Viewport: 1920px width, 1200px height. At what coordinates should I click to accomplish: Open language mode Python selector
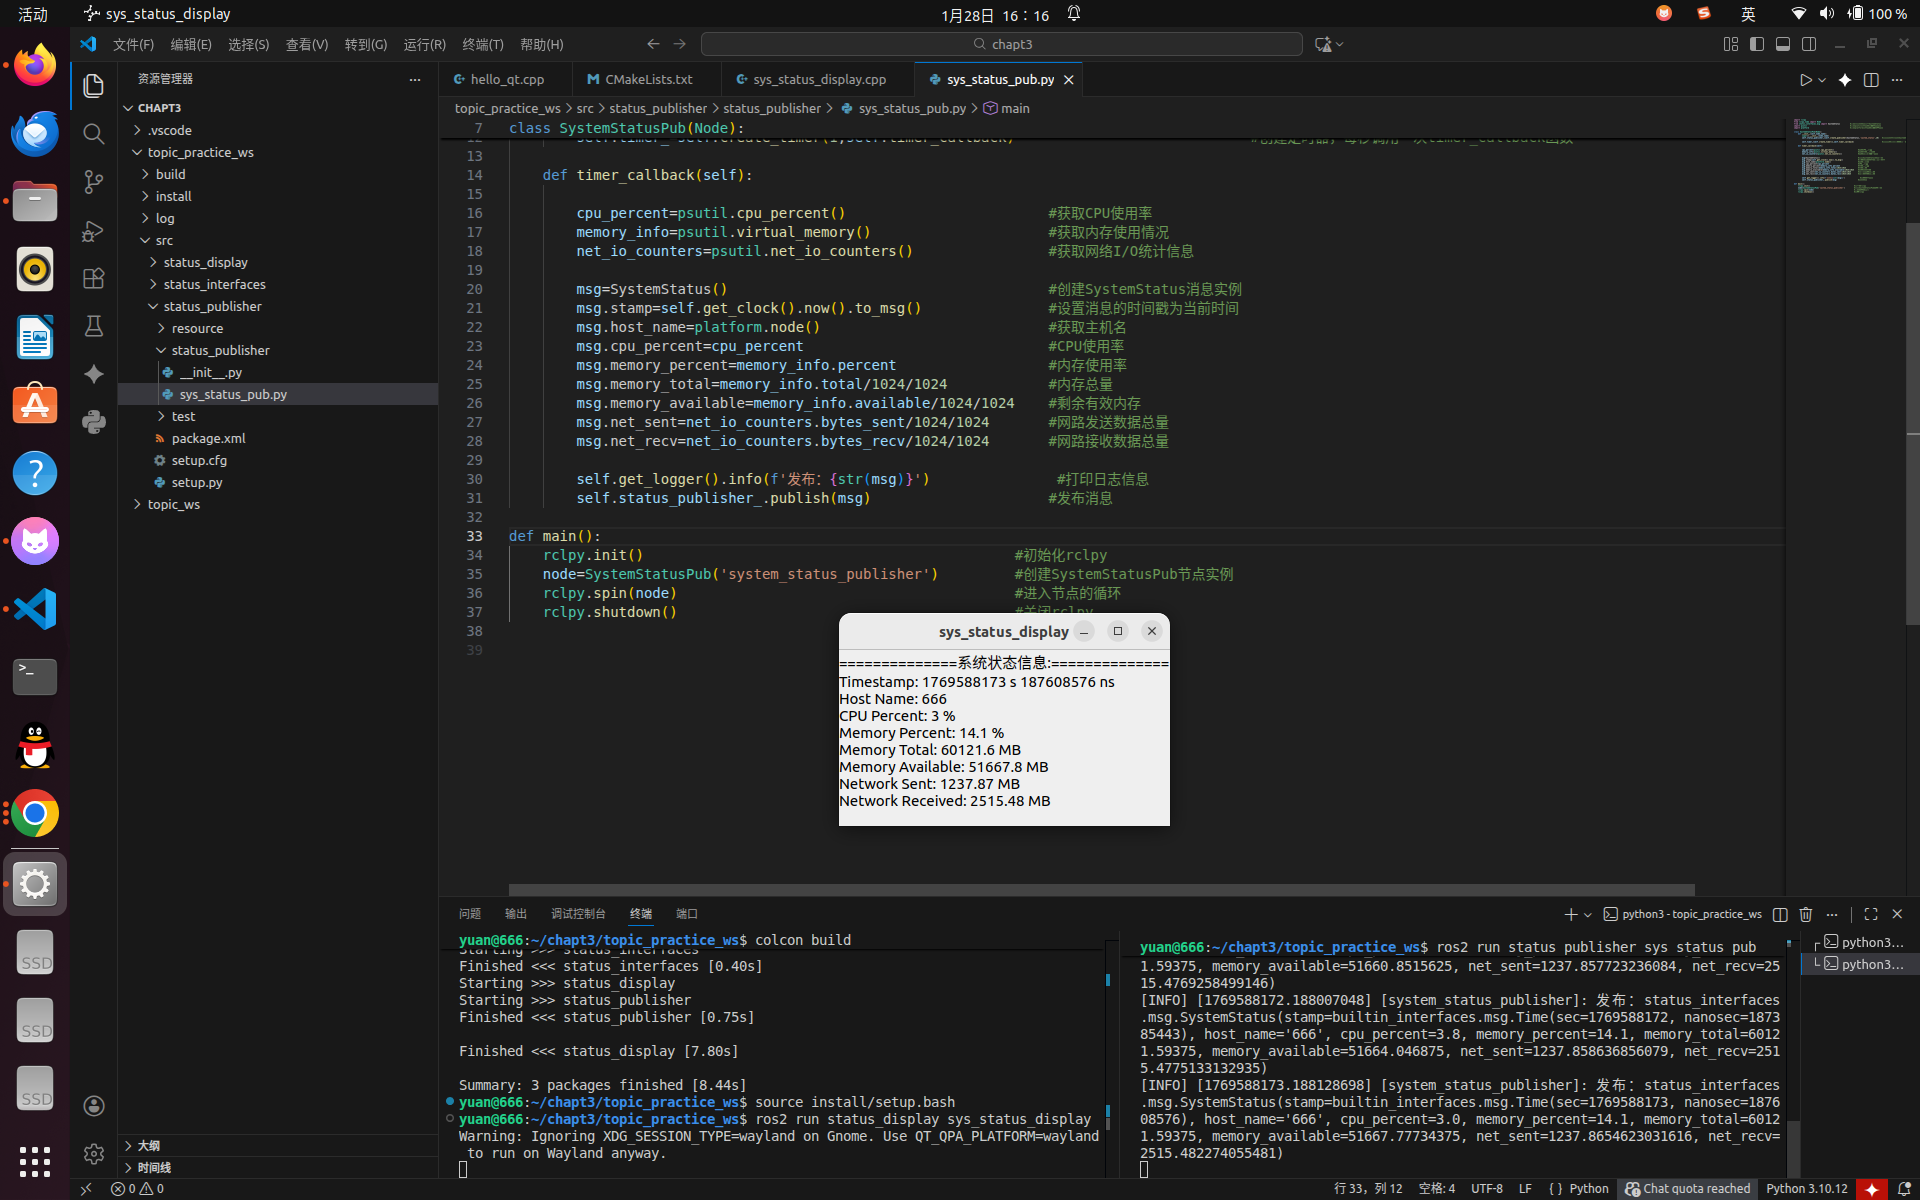pyautogui.click(x=1589, y=1189)
